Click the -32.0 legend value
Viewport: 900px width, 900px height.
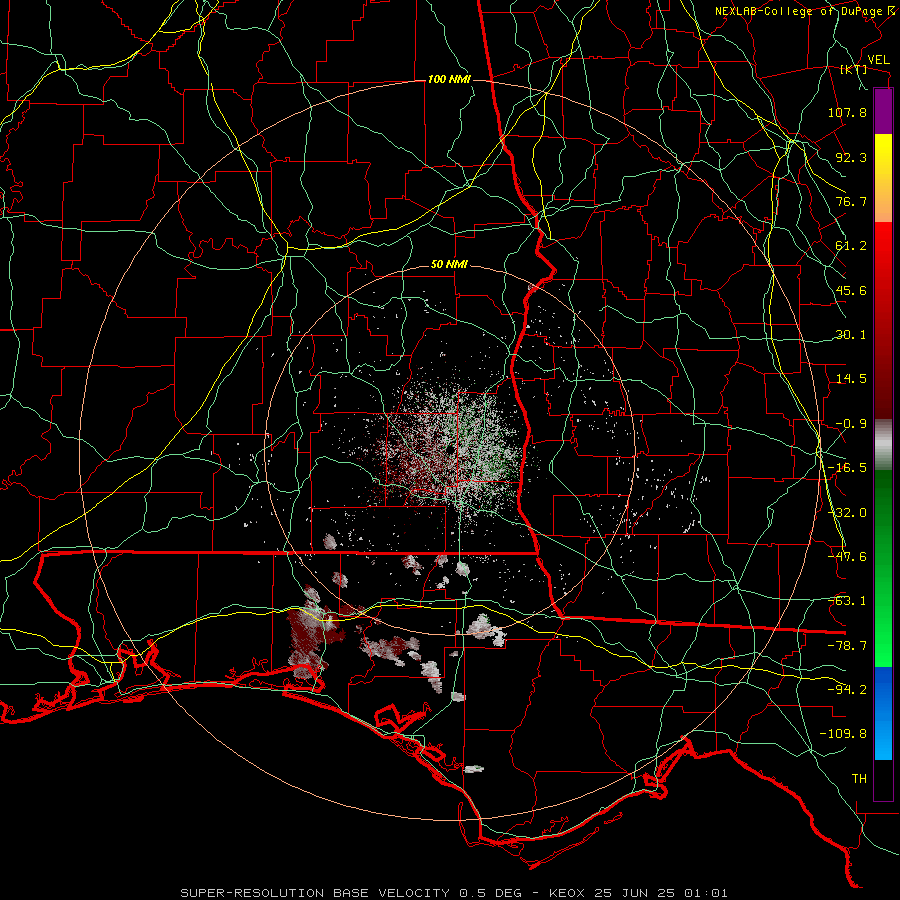[847, 513]
